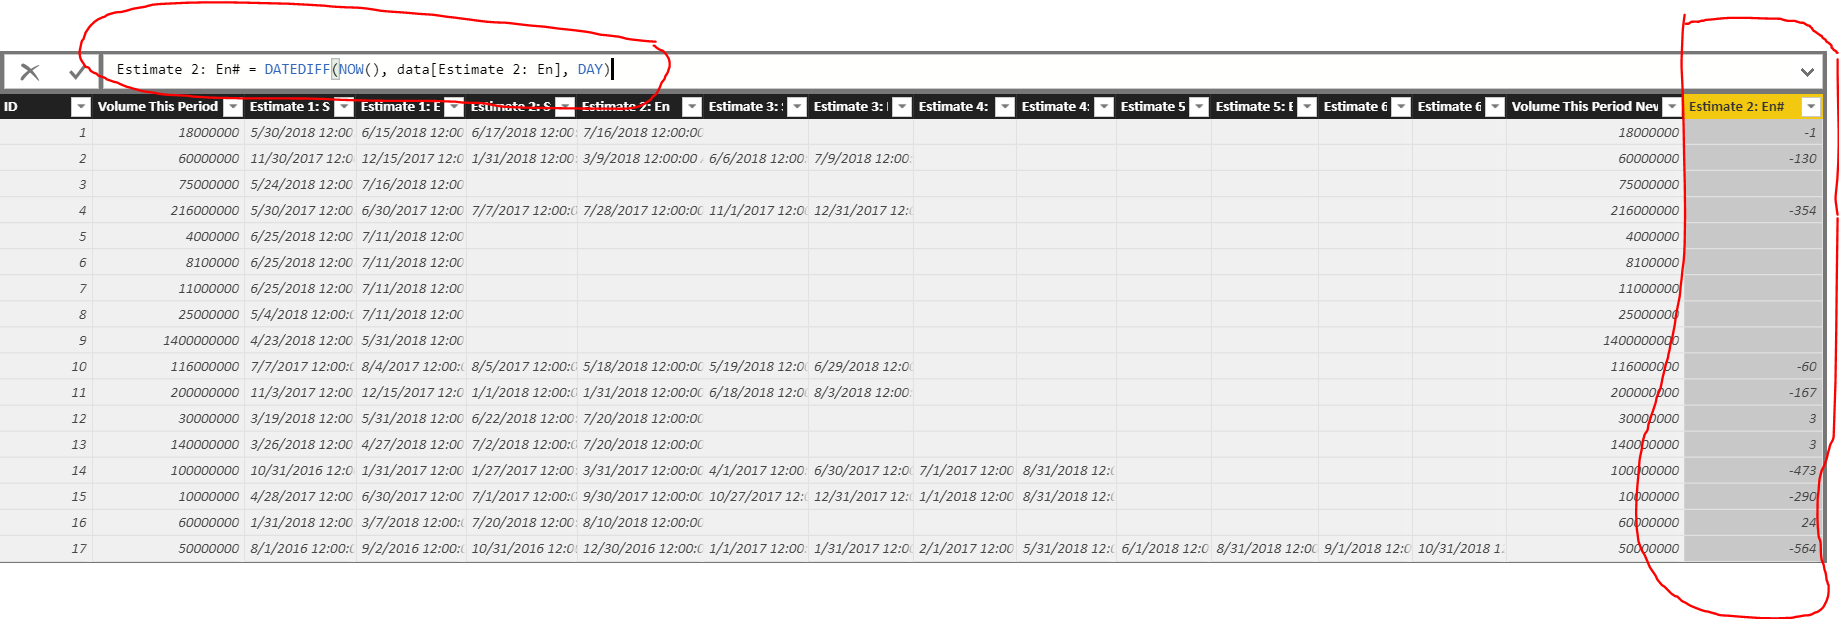This screenshot has width=1839, height=619.
Task: Click the 6/1/2018 date cell
Action: pyautogui.click(x=1164, y=549)
